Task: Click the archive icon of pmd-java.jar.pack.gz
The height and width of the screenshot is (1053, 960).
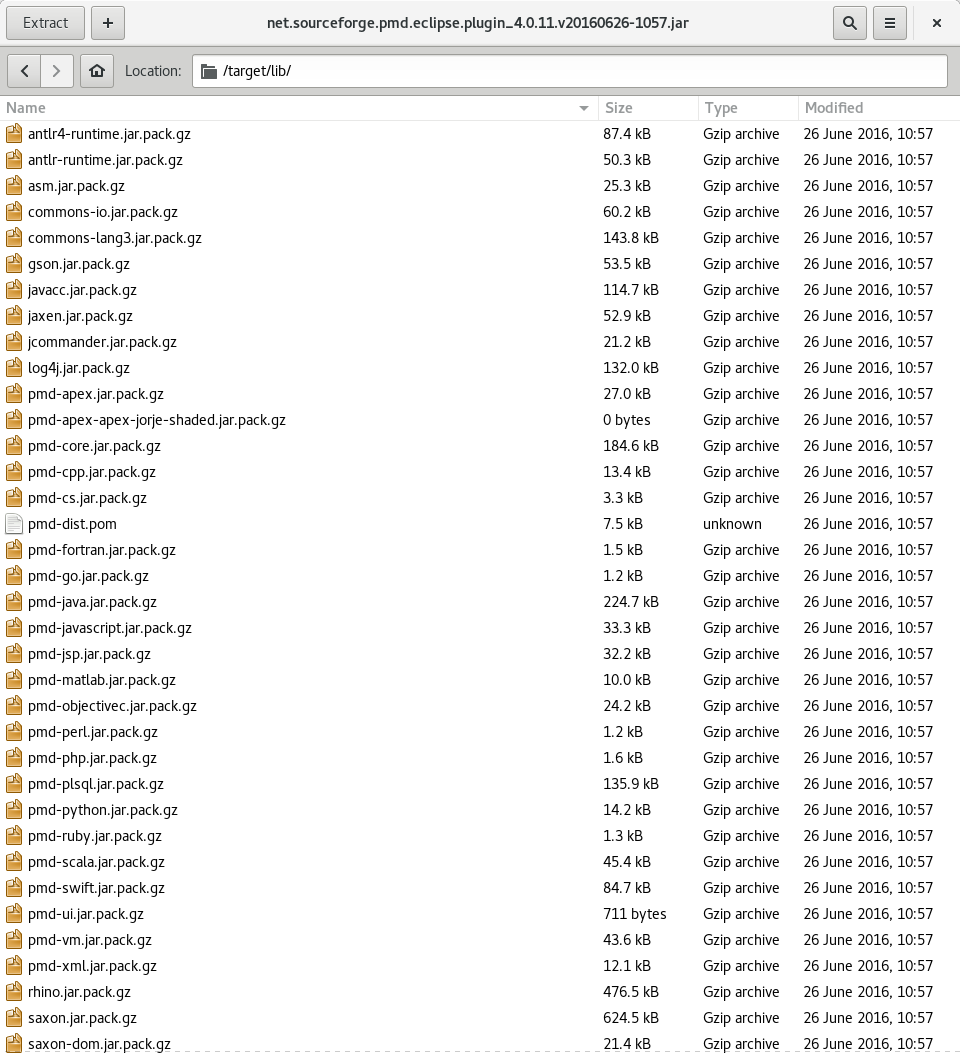Action: pos(13,602)
